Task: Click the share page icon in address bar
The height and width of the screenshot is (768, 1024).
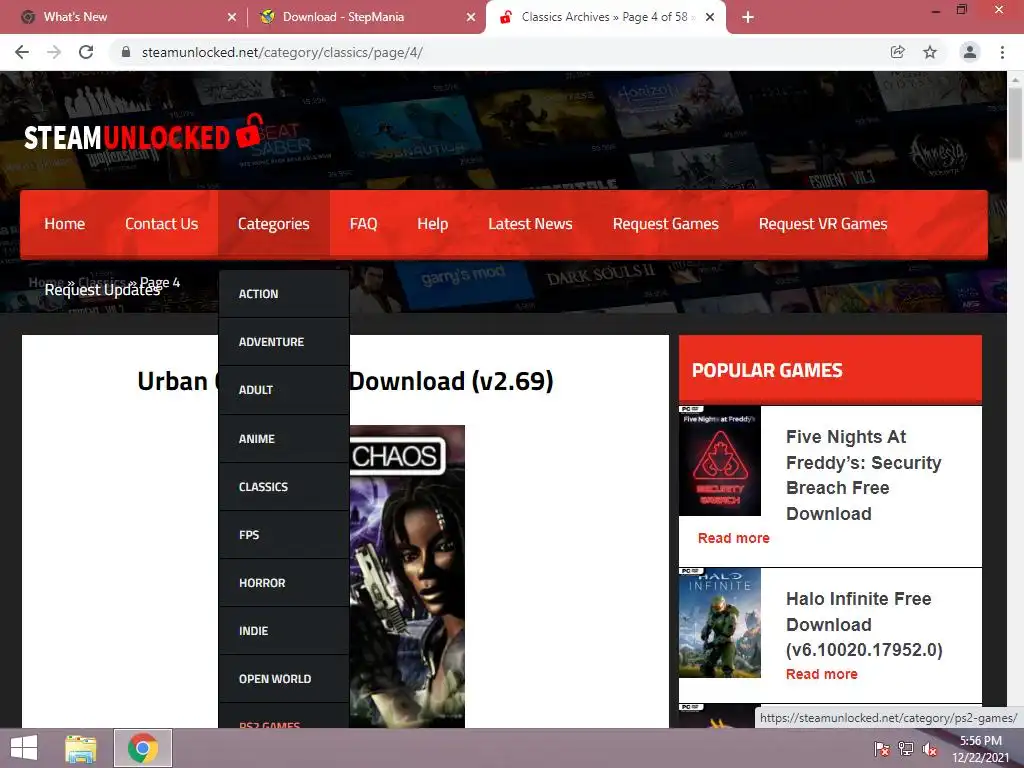Action: click(897, 52)
